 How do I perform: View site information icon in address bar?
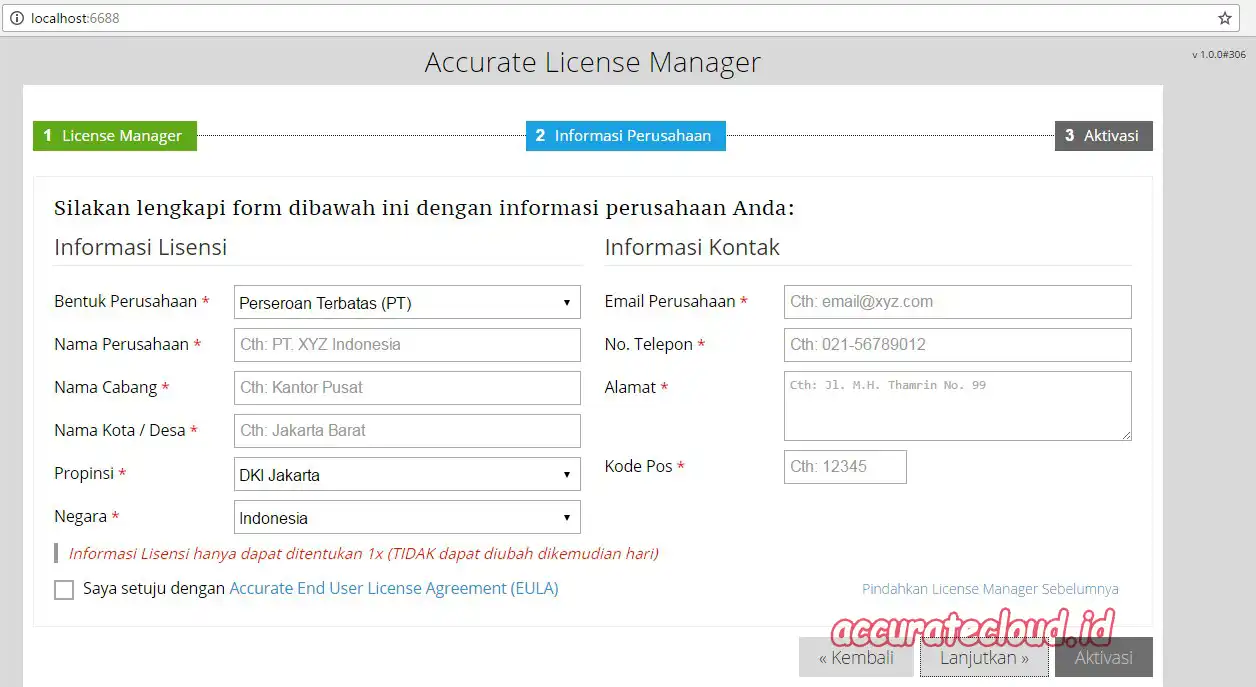(x=17, y=18)
